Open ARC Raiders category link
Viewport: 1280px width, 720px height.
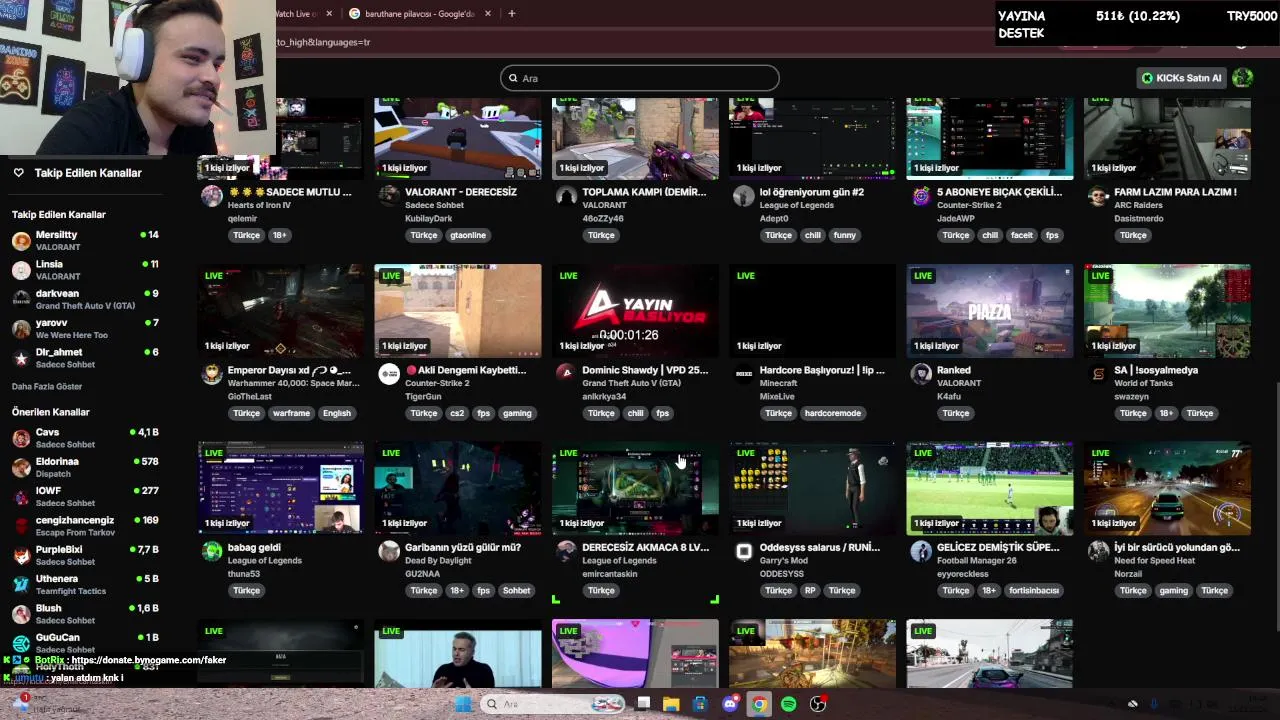(1139, 205)
